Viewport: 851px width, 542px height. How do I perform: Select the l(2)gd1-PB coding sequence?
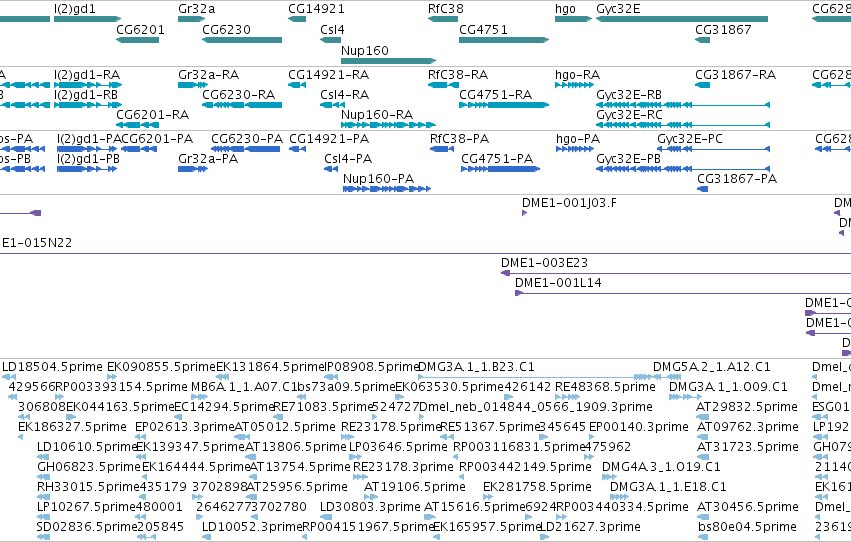click(87, 169)
